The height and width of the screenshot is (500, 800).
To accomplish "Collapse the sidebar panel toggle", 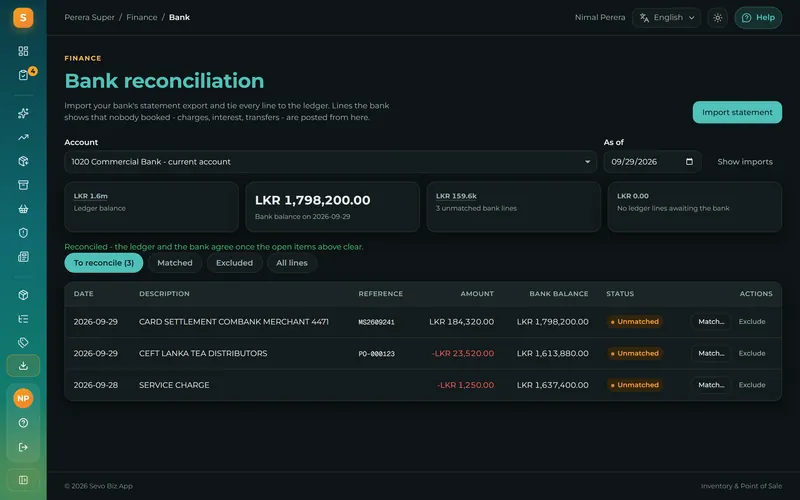I will pos(23,480).
